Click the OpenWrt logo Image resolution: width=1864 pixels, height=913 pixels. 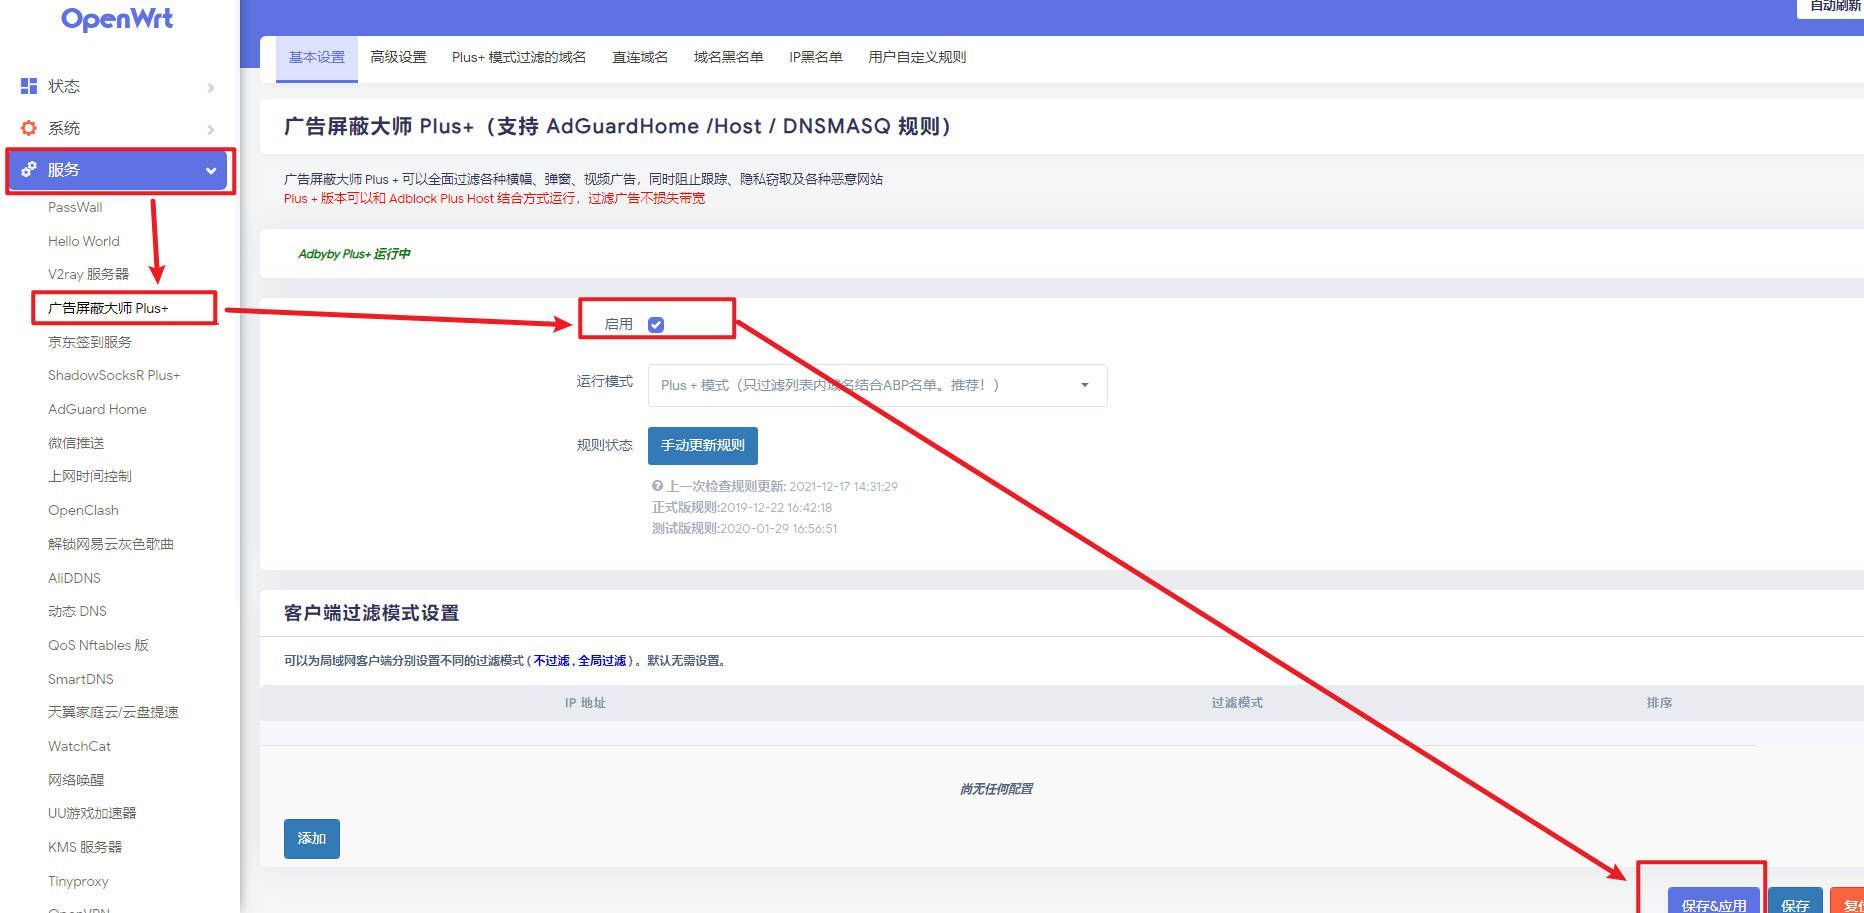(117, 19)
